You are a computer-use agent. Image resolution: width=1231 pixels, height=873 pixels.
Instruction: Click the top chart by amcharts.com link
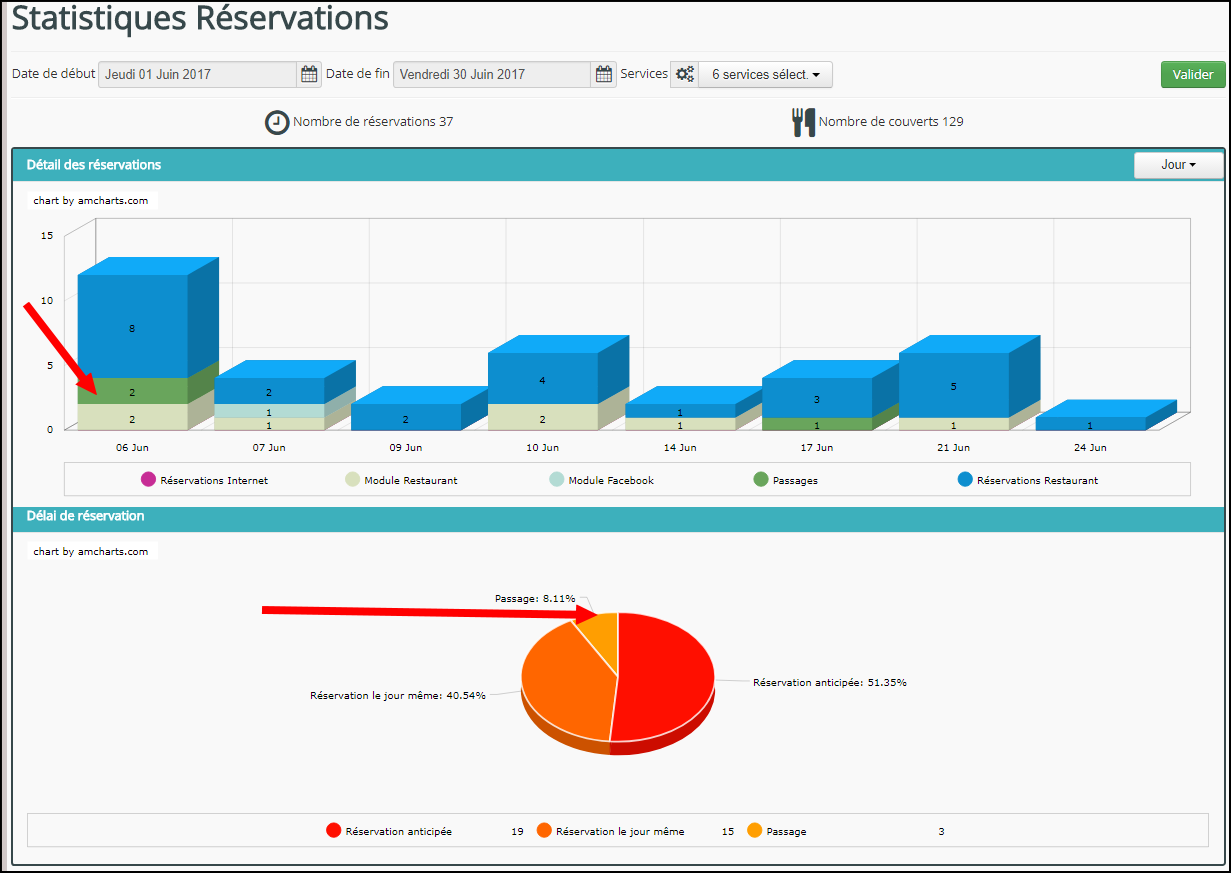coord(91,200)
